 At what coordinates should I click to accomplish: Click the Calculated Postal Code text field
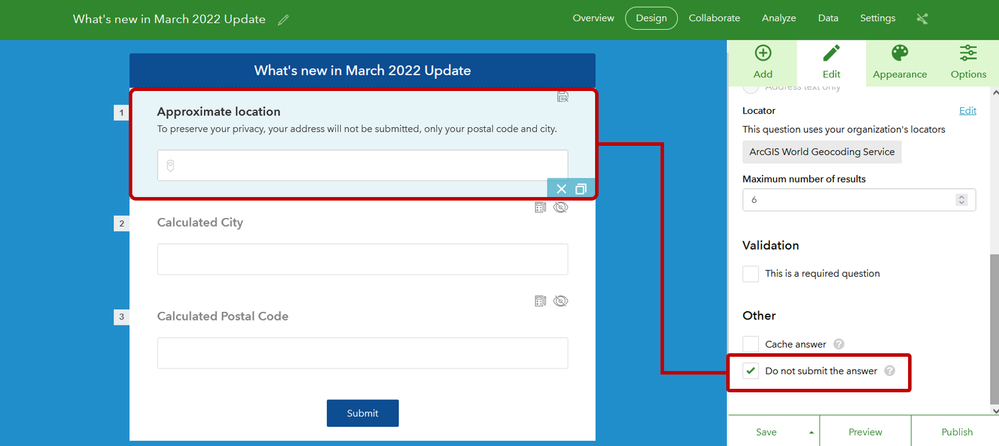(363, 353)
